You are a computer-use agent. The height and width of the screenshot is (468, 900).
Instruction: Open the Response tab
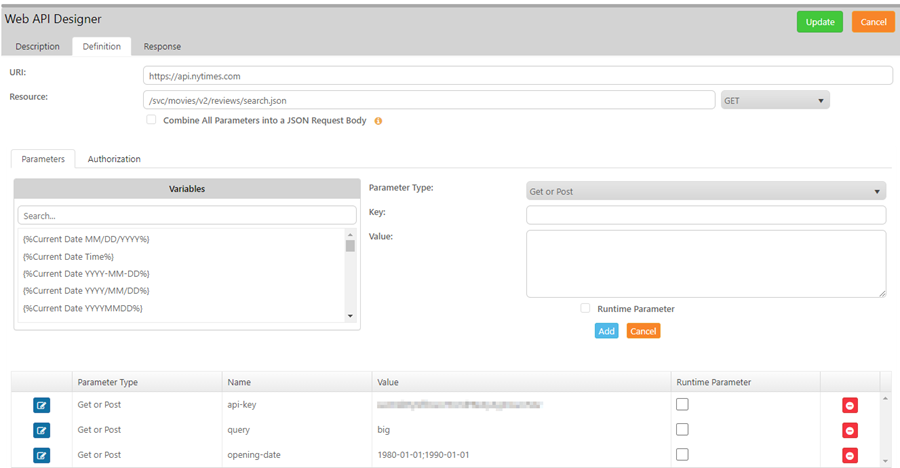pyautogui.click(x=162, y=47)
